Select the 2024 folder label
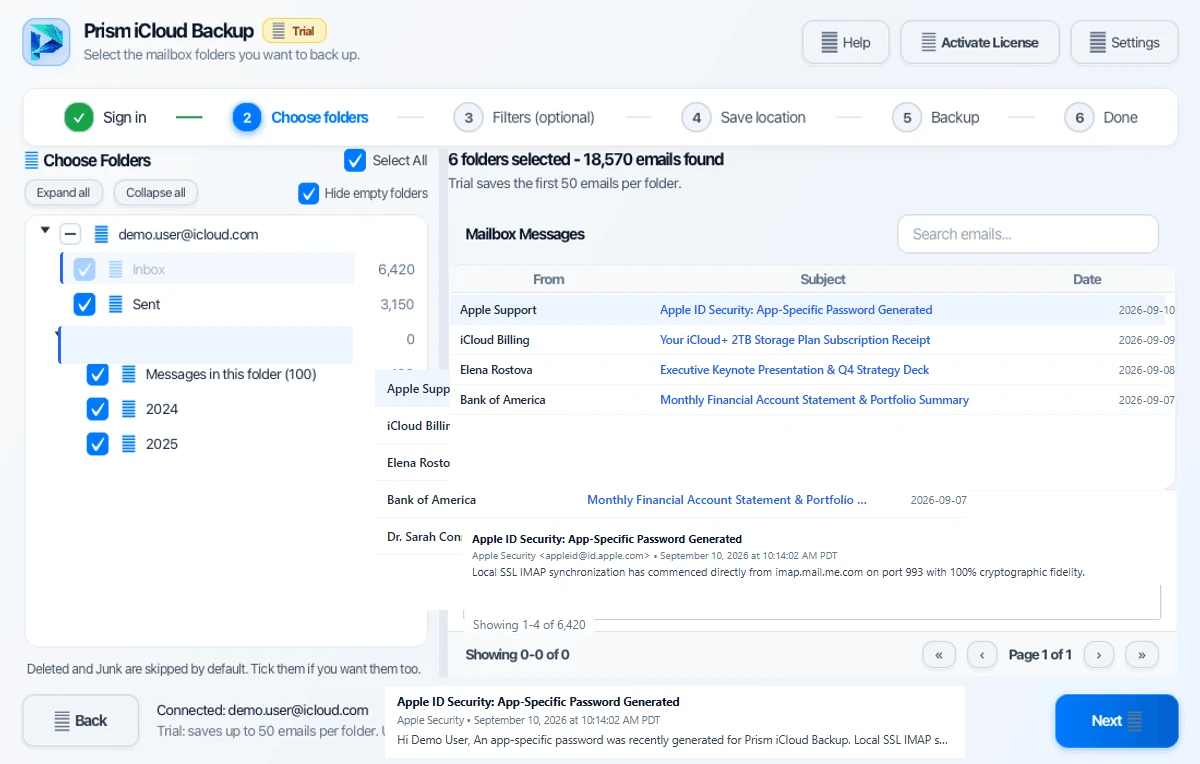This screenshot has height=764, width=1200. pyautogui.click(x=162, y=409)
